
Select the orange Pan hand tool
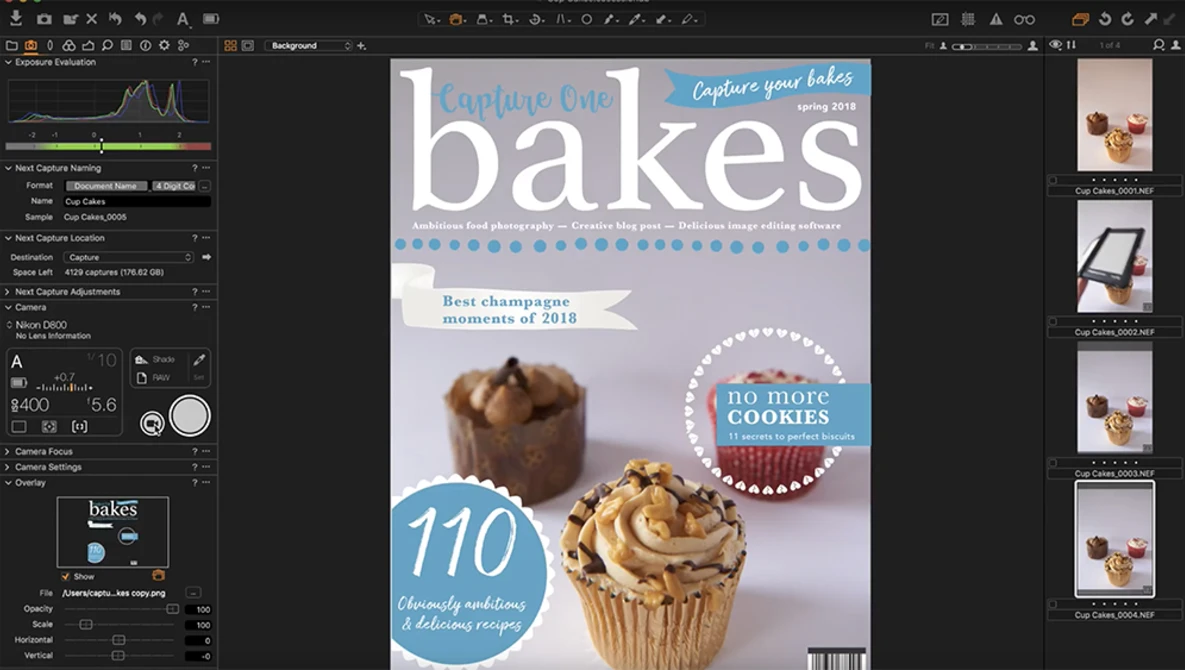click(x=456, y=20)
